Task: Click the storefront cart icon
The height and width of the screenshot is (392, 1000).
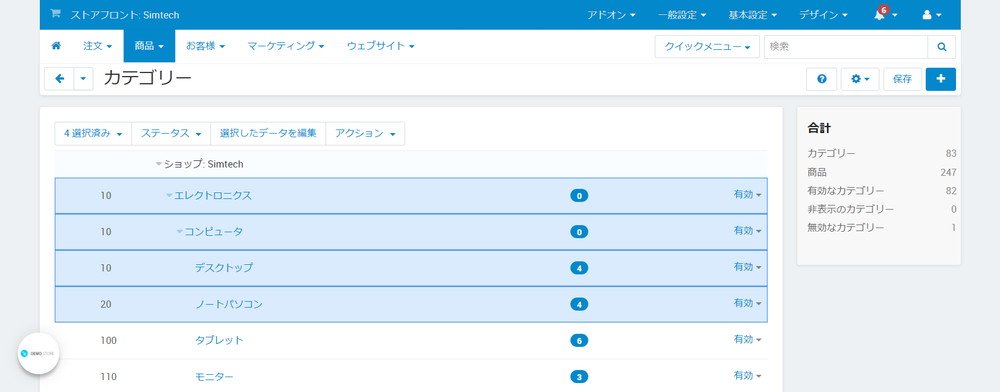Action: (55, 14)
